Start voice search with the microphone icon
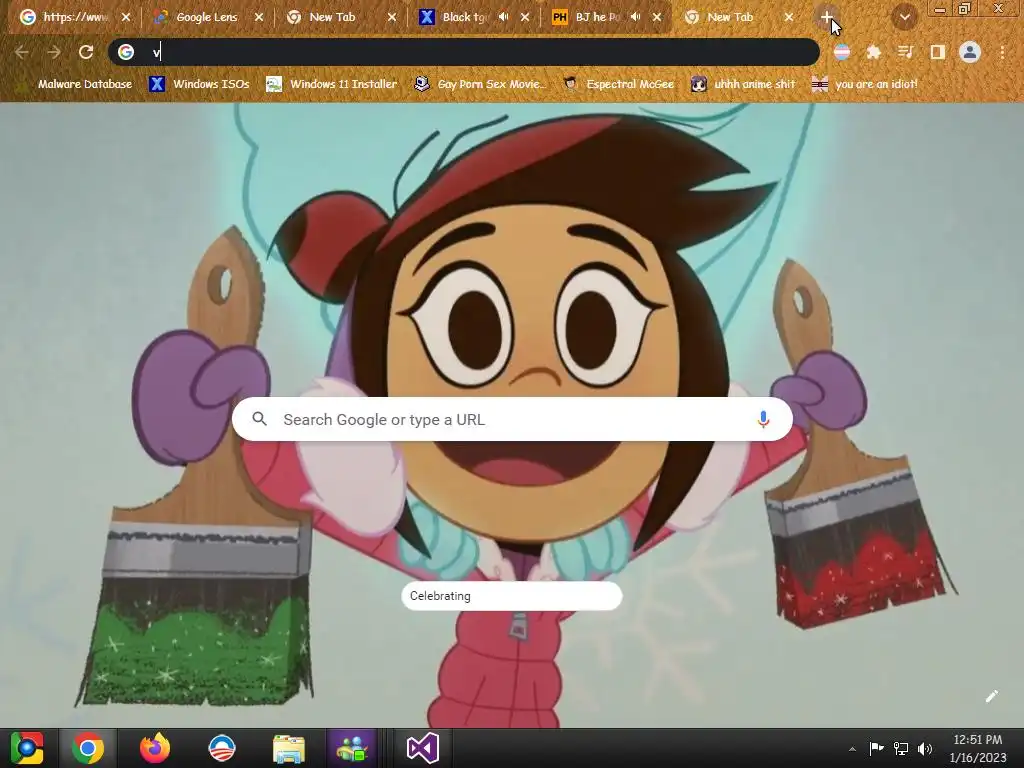The width and height of the screenshot is (1024, 768). point(763,419)
